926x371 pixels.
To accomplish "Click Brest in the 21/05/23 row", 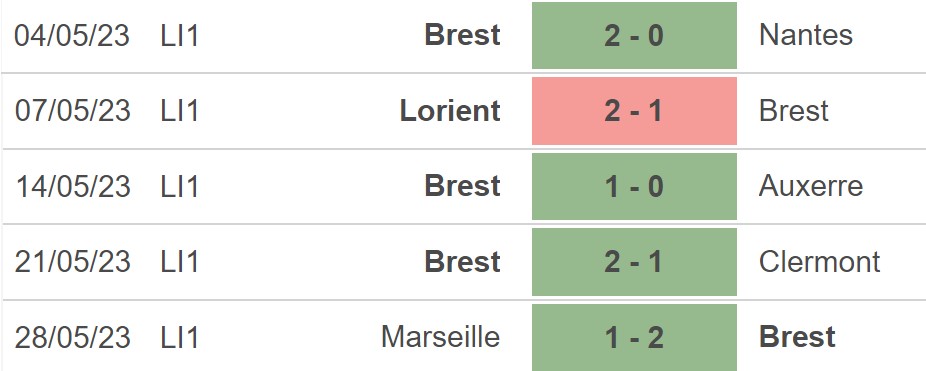I will [x=462, y=262].
